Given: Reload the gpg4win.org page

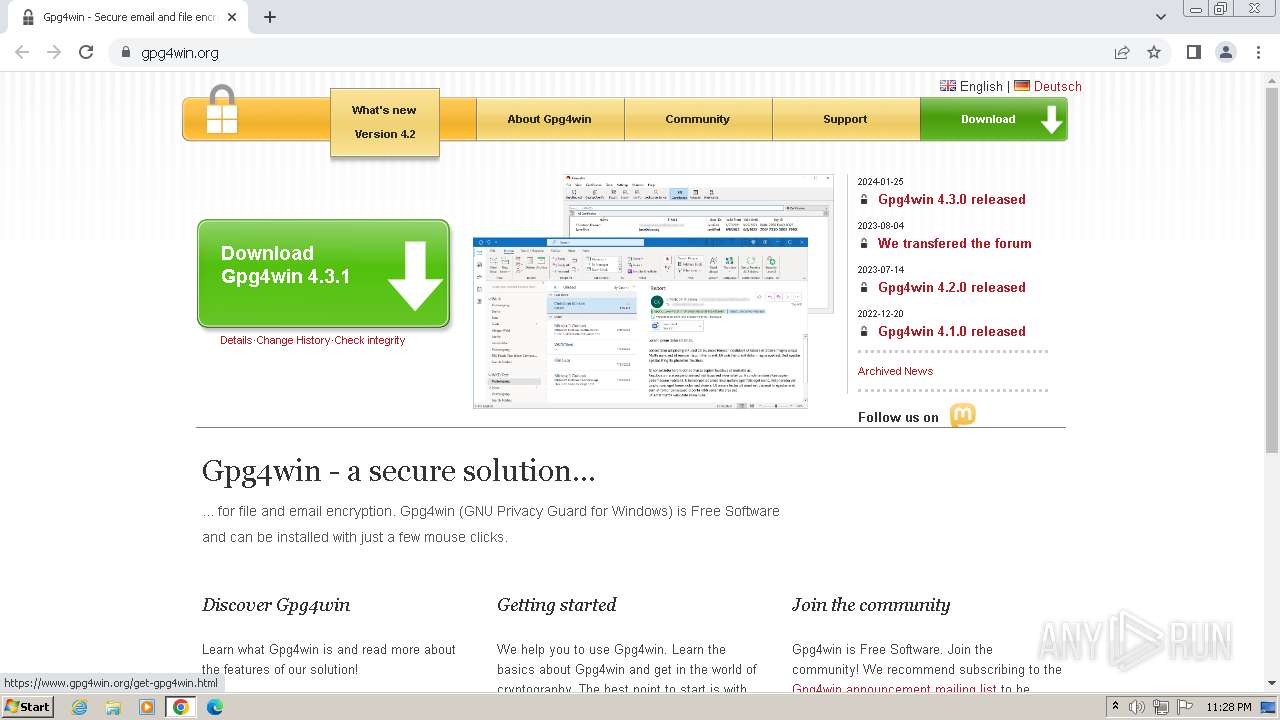Looking at the screenshot, I should tap(86, 52).
